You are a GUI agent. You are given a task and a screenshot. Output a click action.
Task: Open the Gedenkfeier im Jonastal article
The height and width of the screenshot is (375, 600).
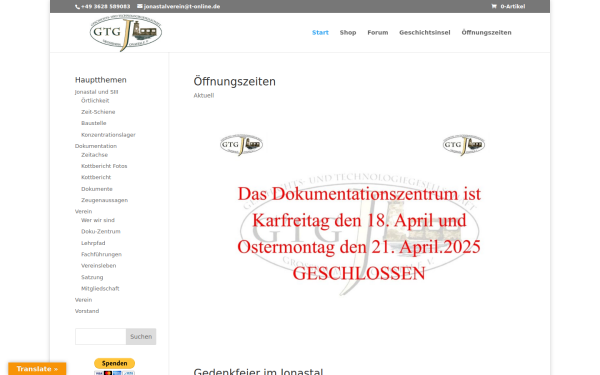[258, 372]
